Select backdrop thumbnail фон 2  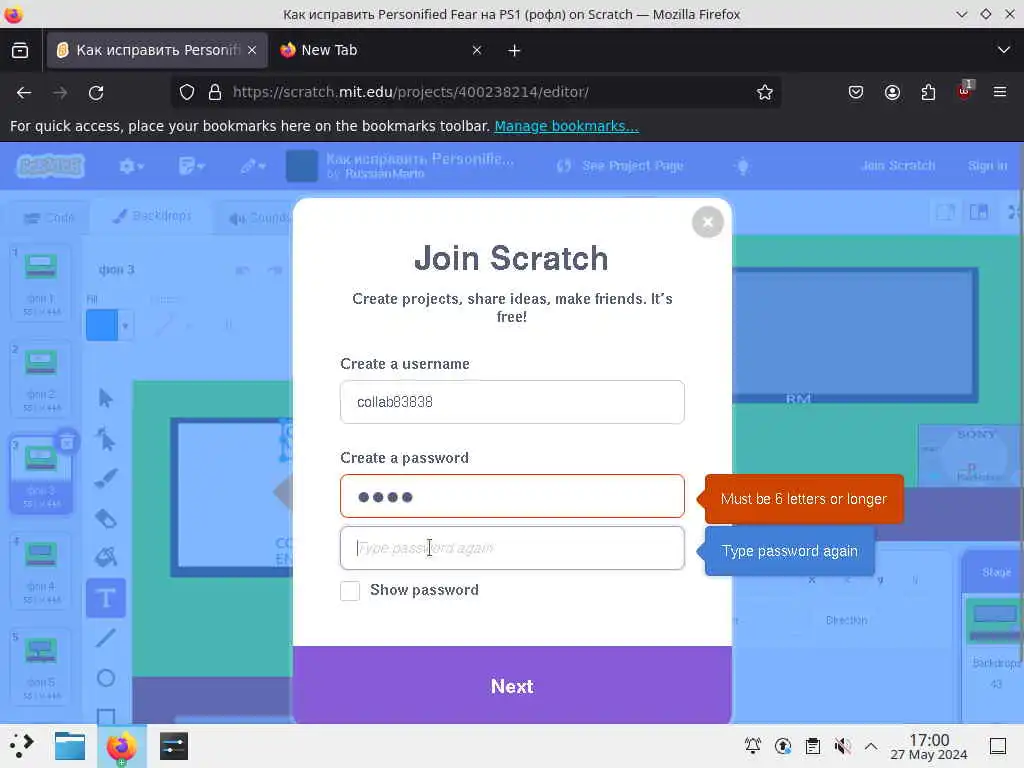[40, 379]
